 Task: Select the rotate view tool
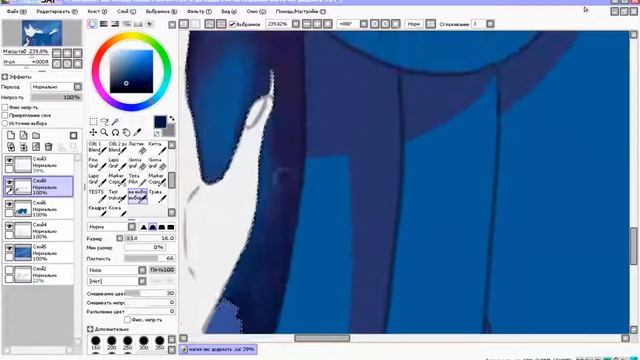pyautogui.click(x=116, y=132)
